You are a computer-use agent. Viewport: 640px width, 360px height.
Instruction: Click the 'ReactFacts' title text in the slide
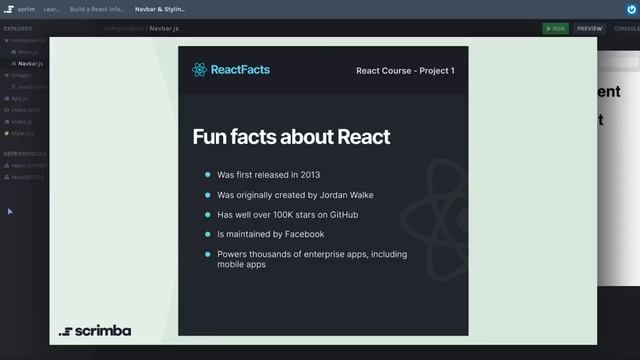240,70
